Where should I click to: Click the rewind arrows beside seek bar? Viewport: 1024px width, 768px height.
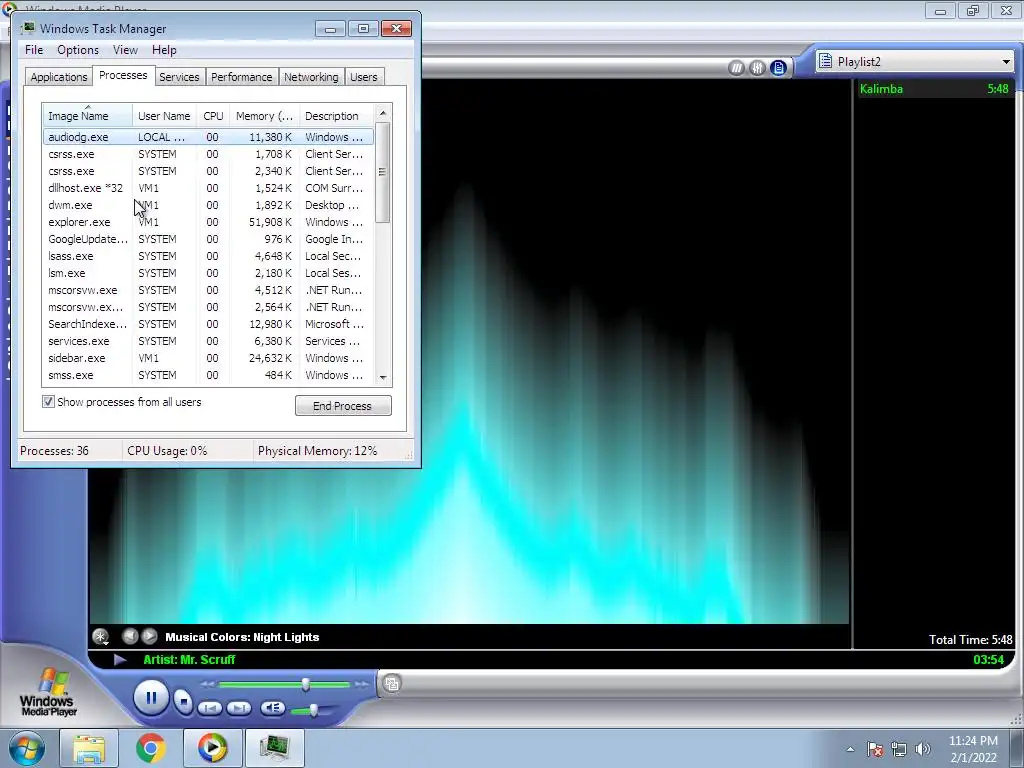coord(208,684)
